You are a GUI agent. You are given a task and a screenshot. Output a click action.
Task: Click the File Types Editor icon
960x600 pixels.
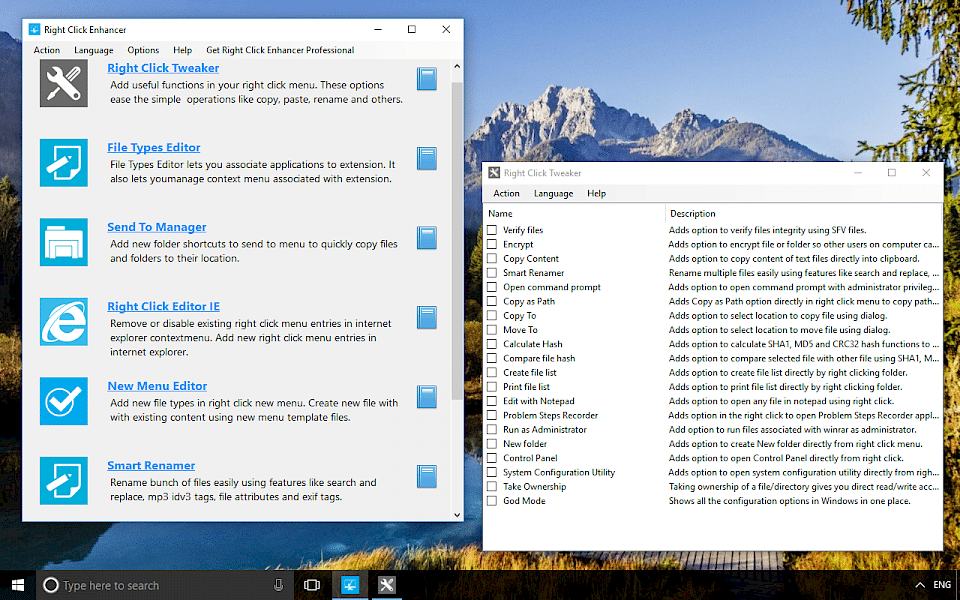(64, 163)
